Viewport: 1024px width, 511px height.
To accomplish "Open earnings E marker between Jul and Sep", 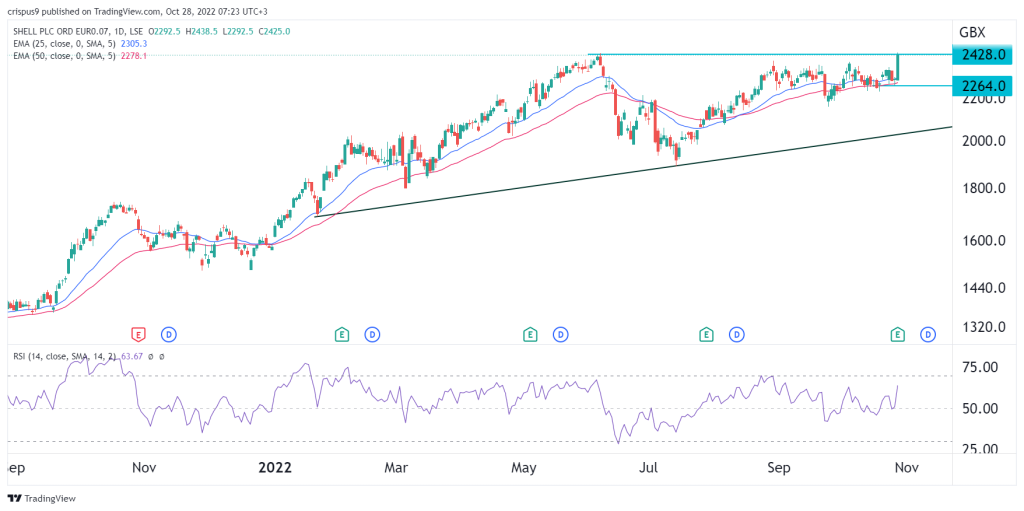I will coord(707,335).
